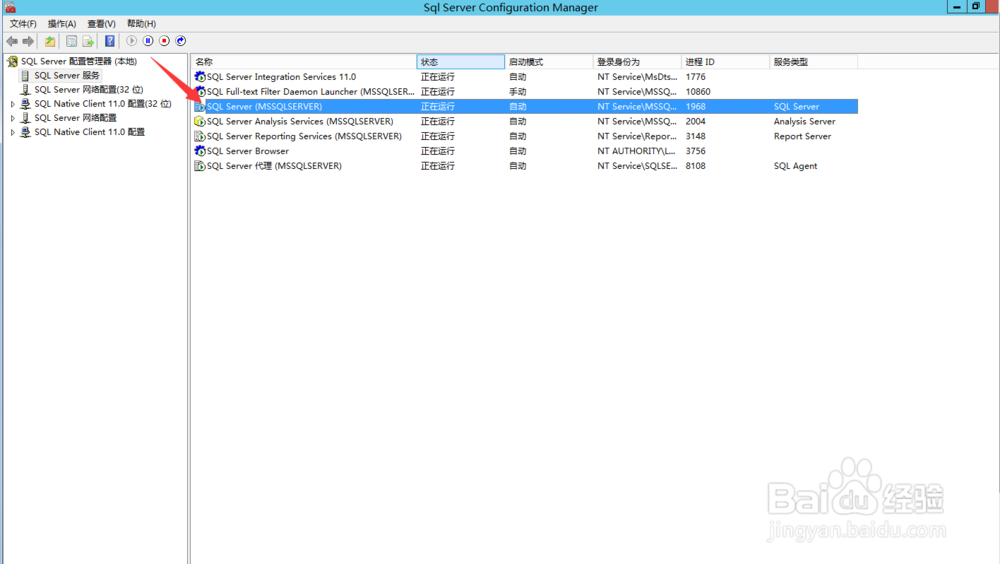Click the SQL Agent service type cell

click(x=795, y=166)
